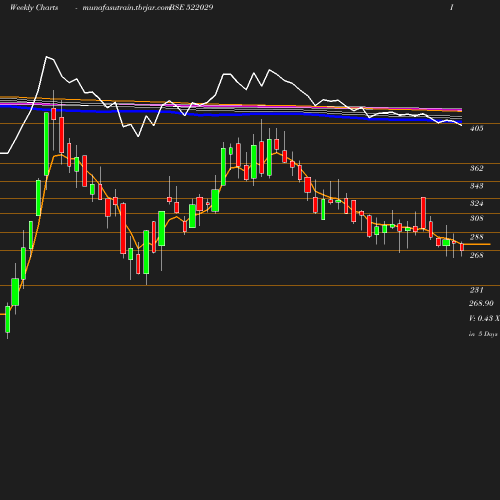Click the last red candle at right end
The width and height of the screenshot is (500, 500).
pyautogui.click(x=462, y=247)
